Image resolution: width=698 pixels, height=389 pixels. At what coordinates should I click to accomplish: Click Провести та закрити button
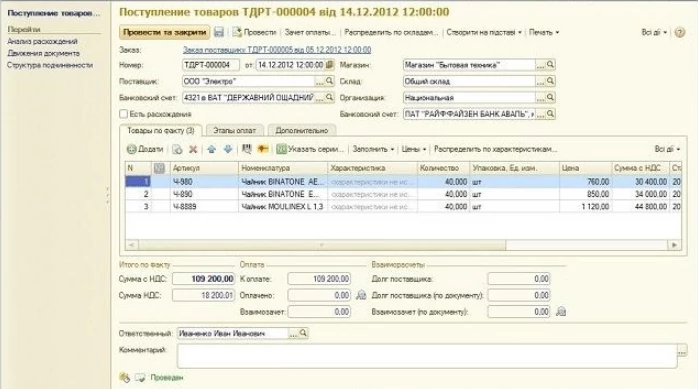(165, 32)
